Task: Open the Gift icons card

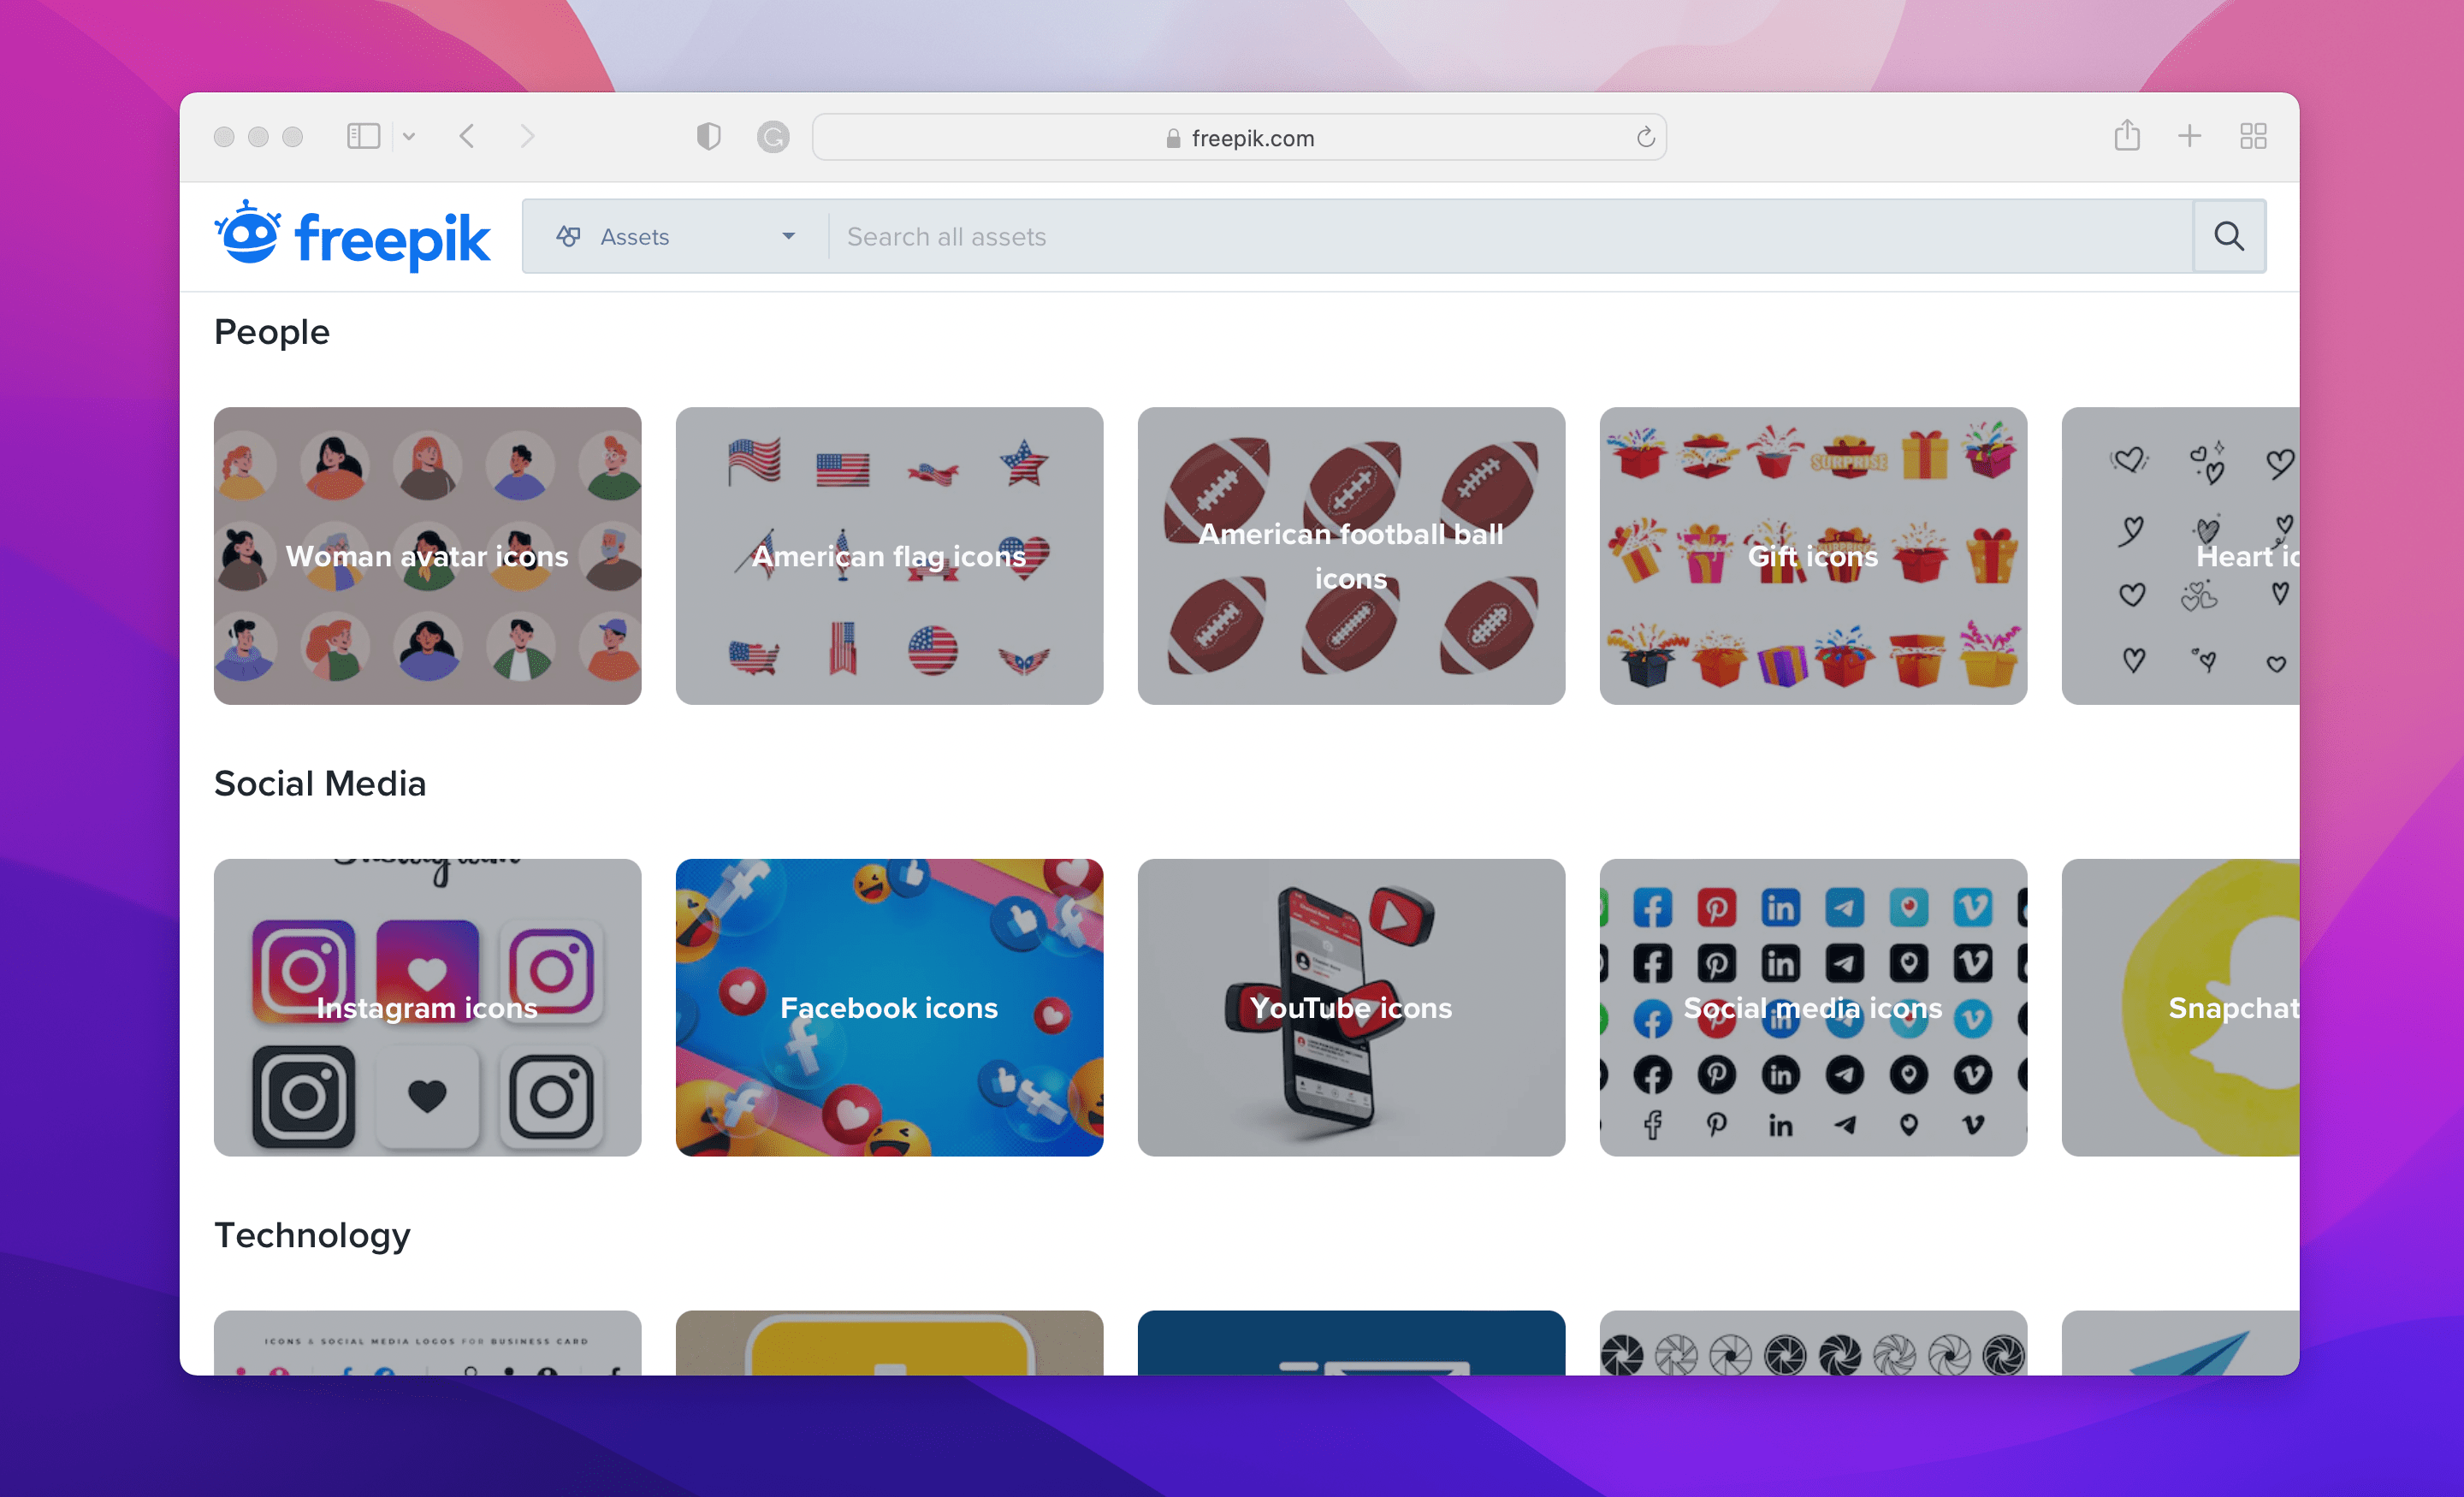Action: (1813, 555)
